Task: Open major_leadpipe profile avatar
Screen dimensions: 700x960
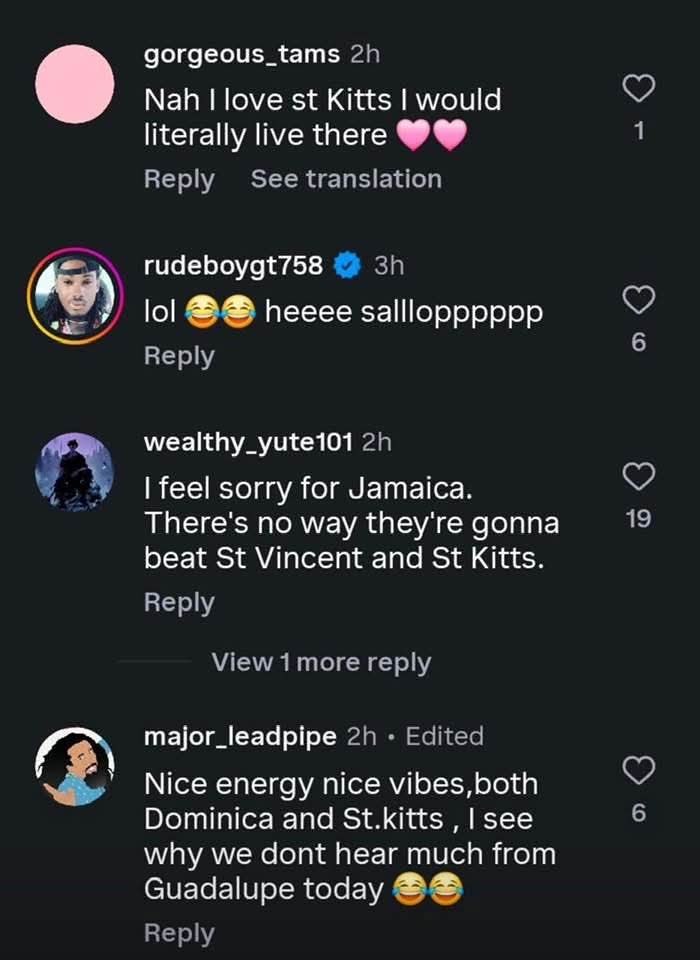Action: coord(75,766)
